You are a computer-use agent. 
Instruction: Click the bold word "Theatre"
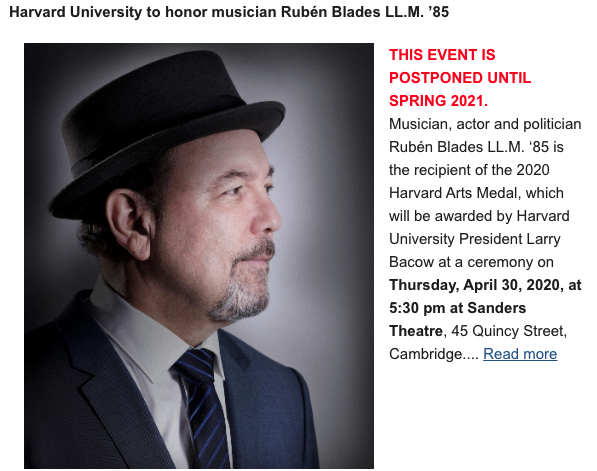click(x=416, y=331)
